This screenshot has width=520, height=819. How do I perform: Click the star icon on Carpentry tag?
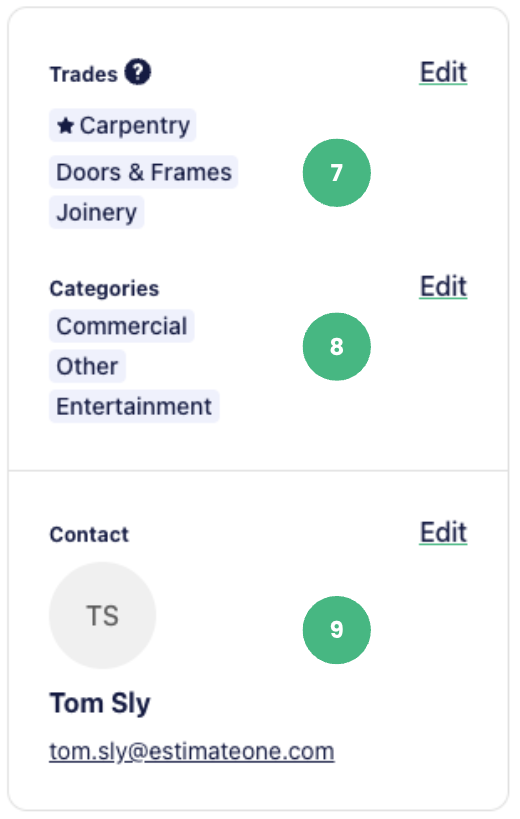(x=65, y=125)
